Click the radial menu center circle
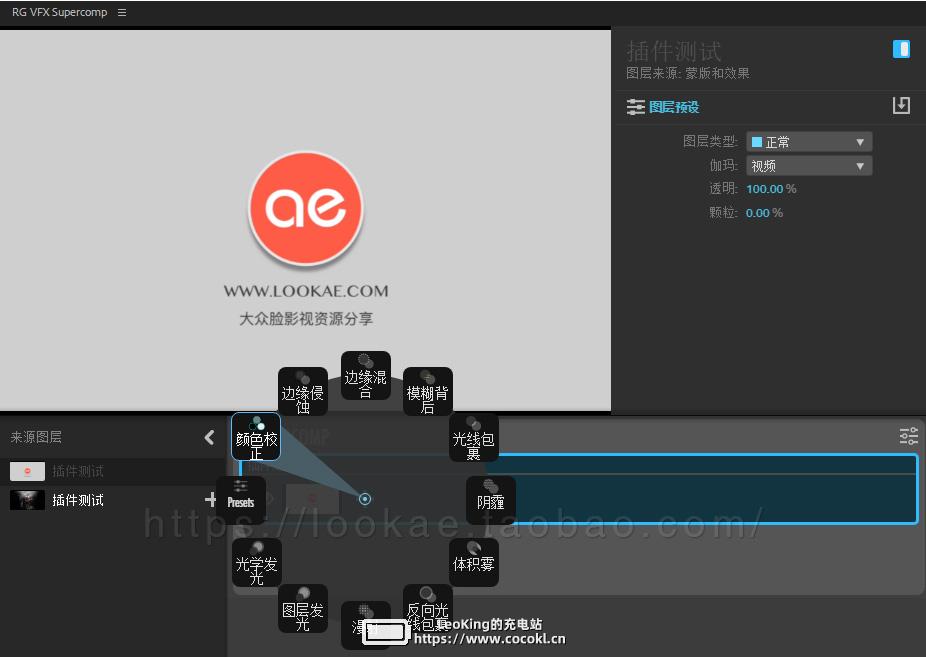The image size is (926, 657). [x=365, y=499]
